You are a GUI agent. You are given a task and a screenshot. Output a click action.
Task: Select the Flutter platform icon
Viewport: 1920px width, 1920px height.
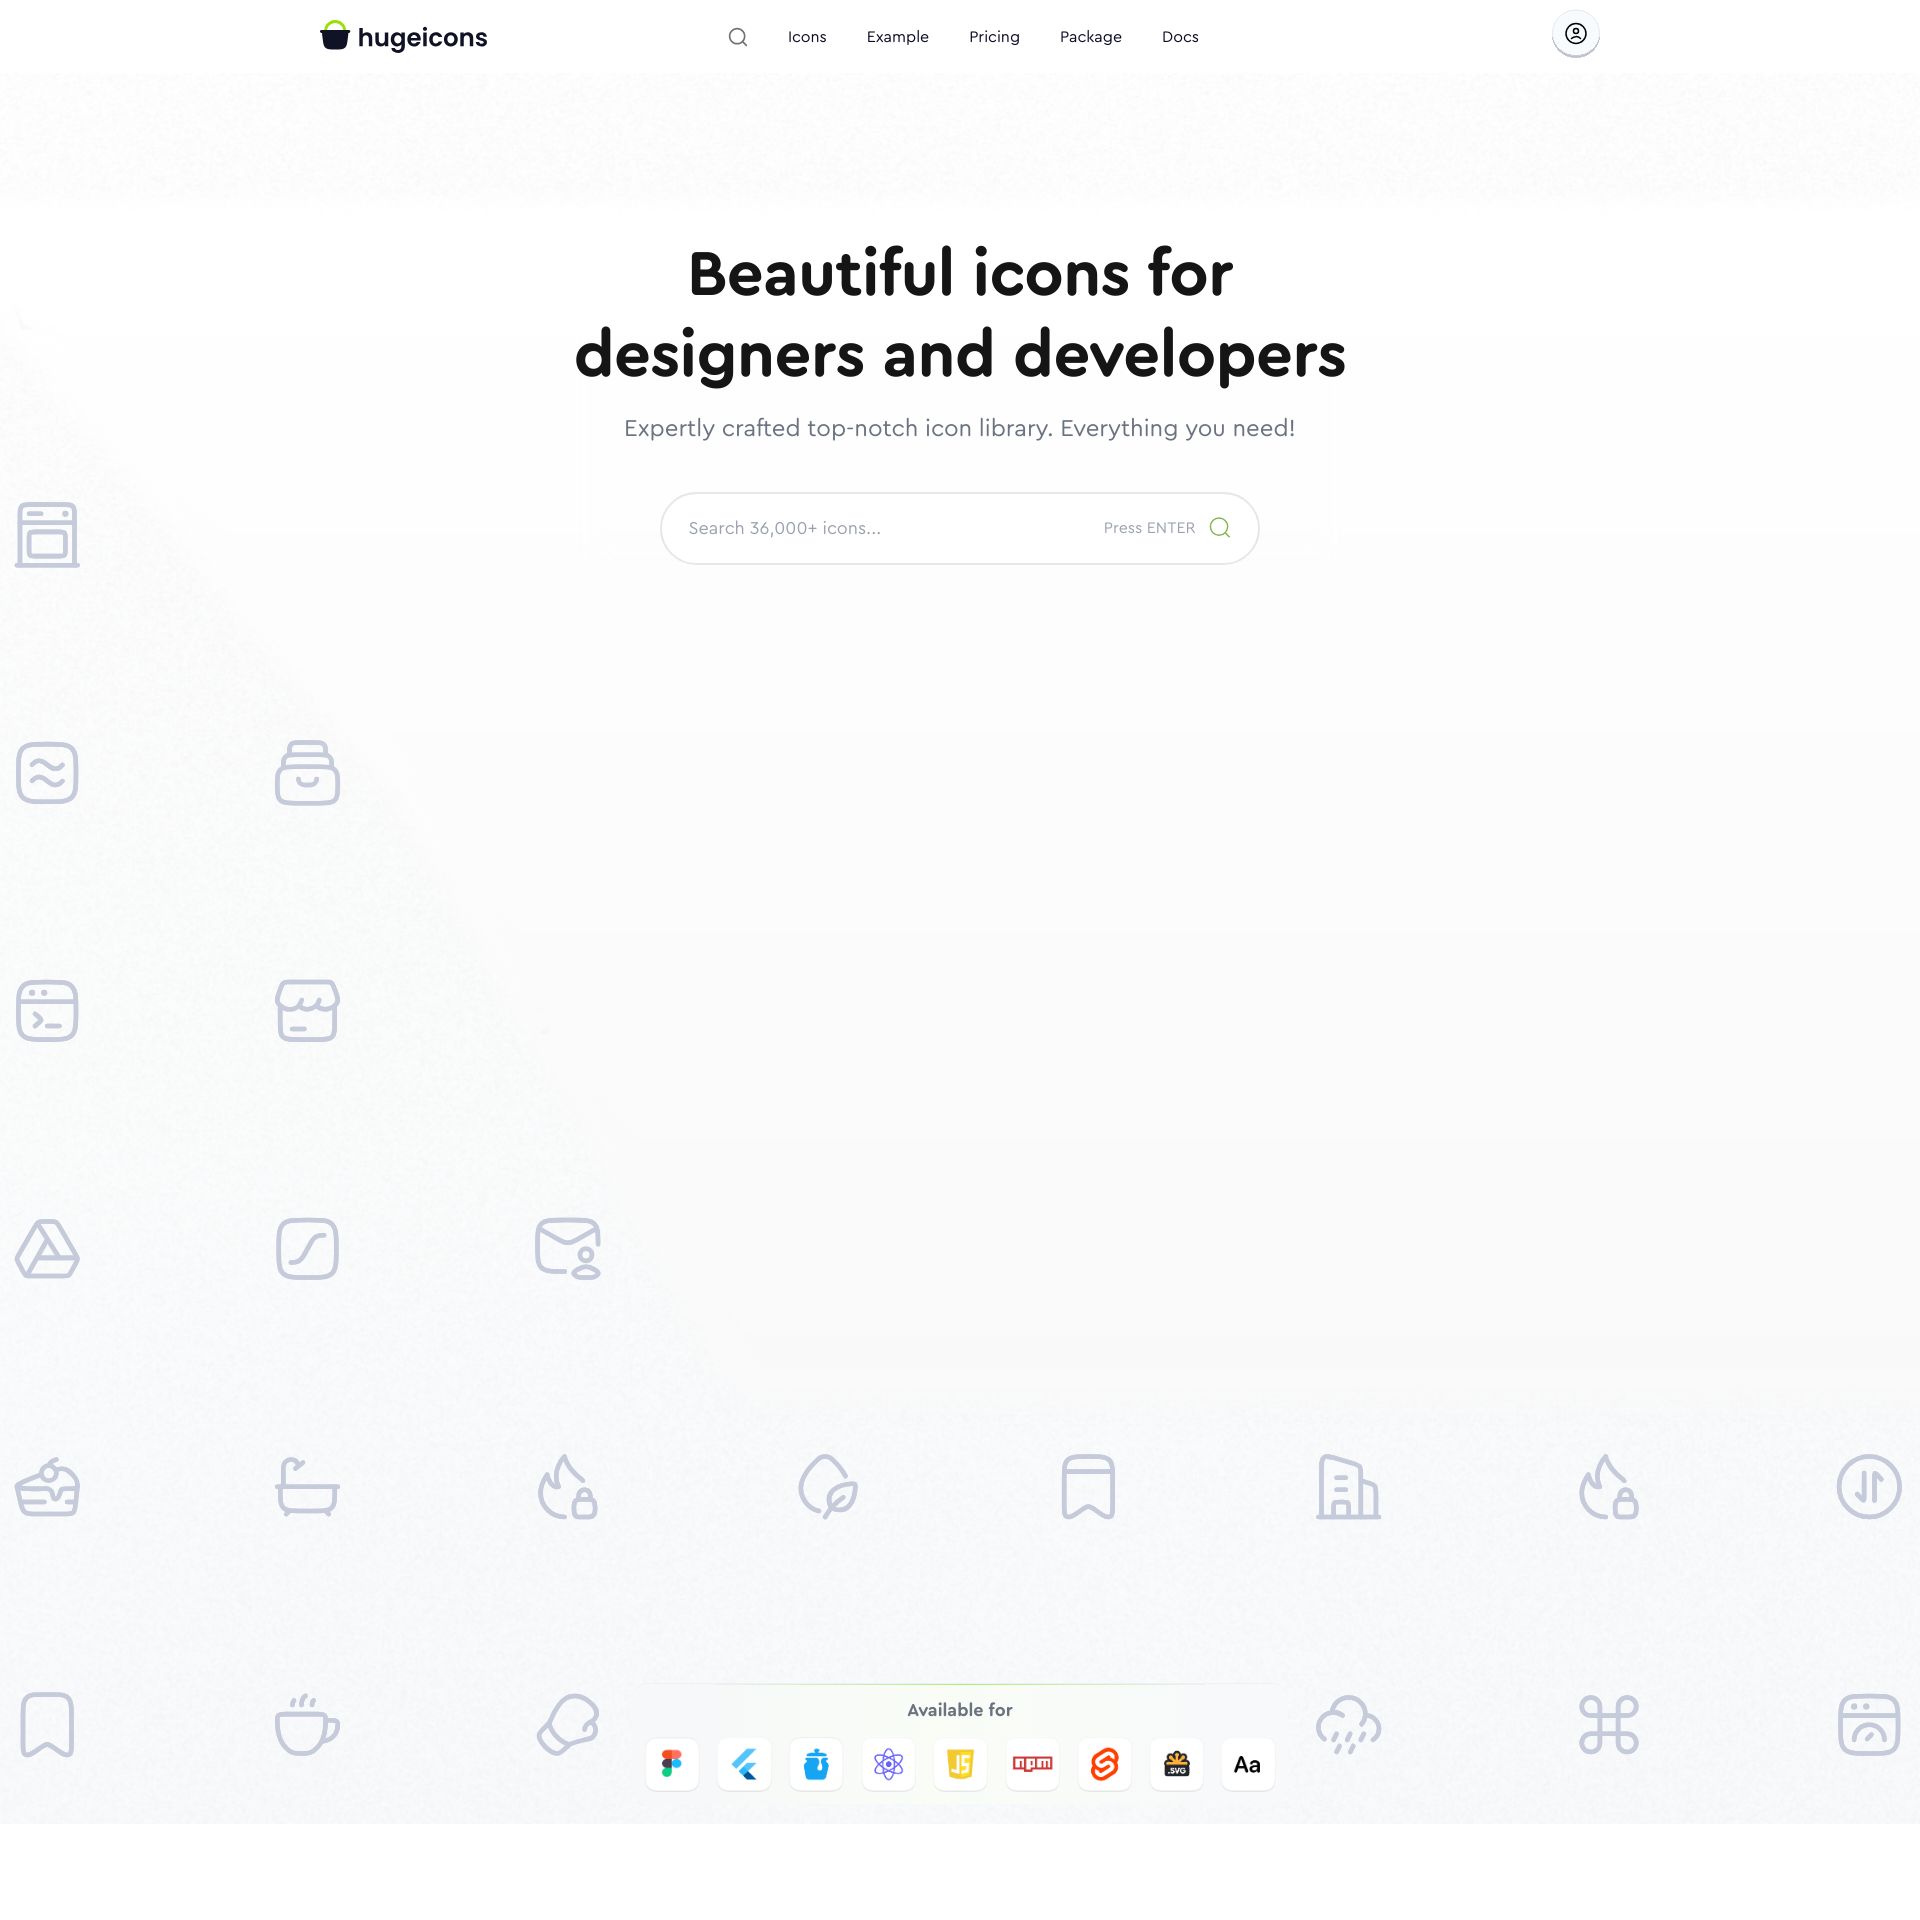pyautogui.click(x=744, y=1764)
